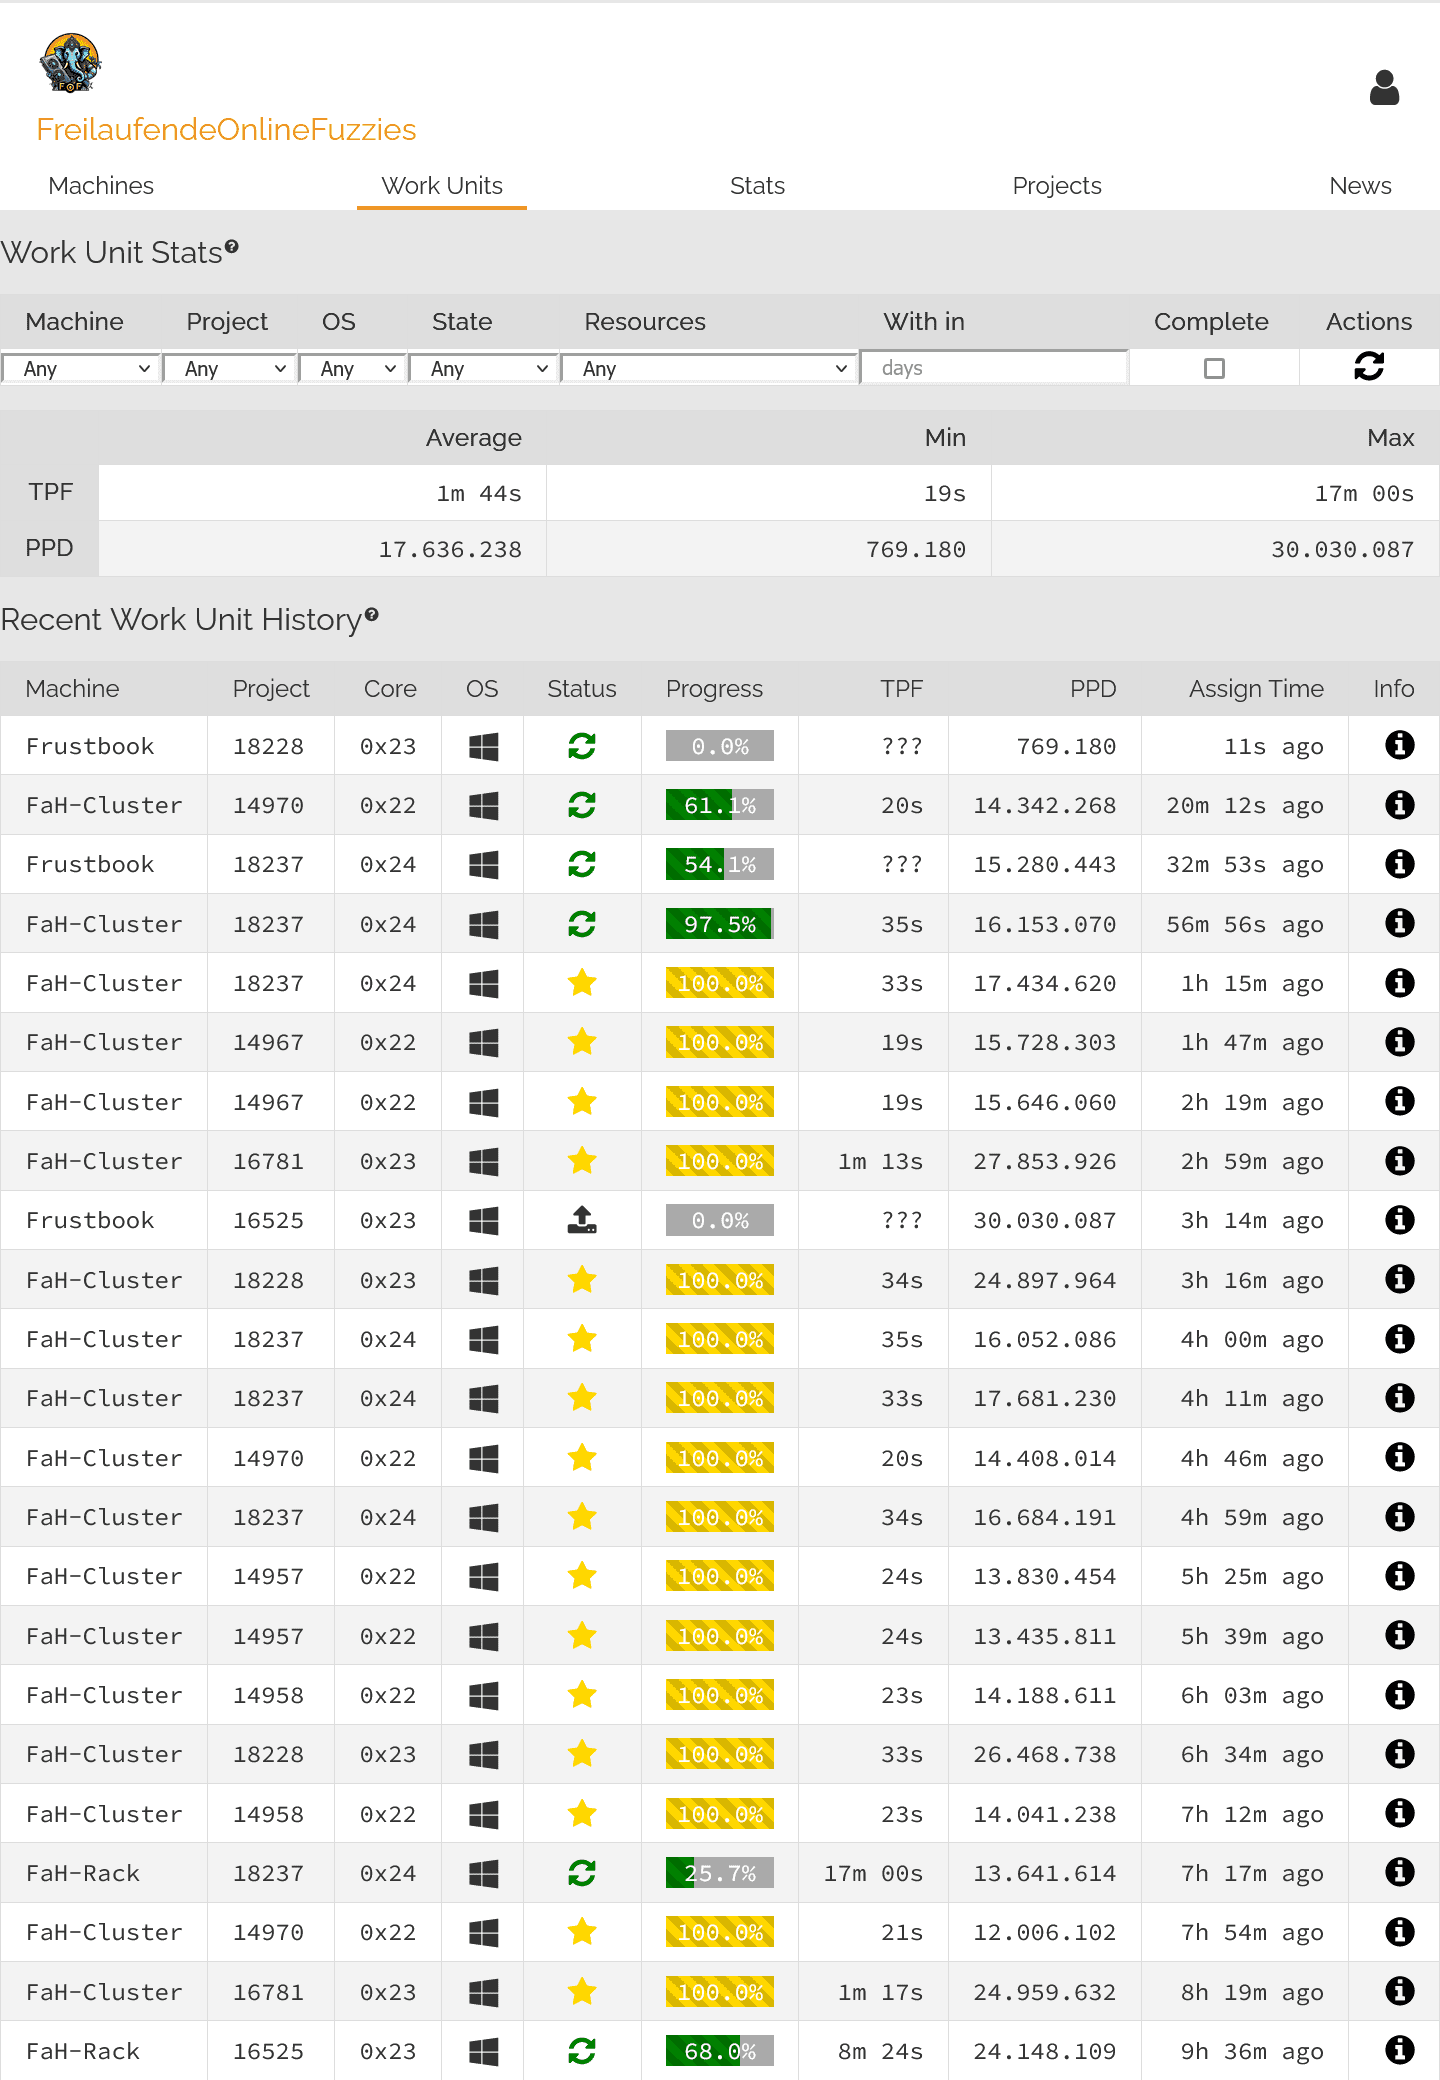Click the Progress column header
The height and width of the screenshot is (2080, 1440).
714,689
